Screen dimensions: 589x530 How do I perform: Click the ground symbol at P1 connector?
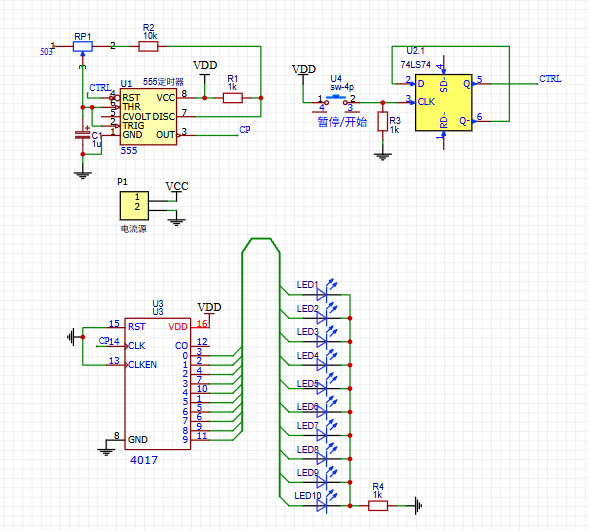[x=177, y=222]
